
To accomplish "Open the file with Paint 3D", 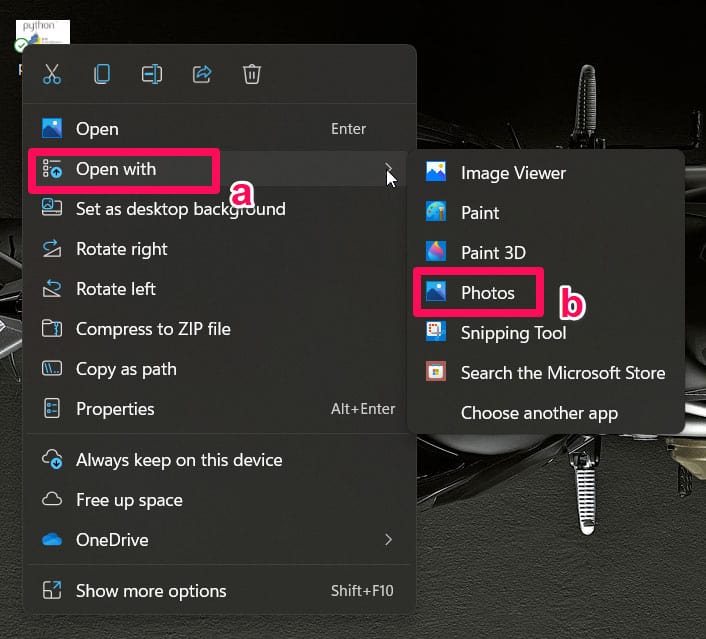I will click(546, 253).
